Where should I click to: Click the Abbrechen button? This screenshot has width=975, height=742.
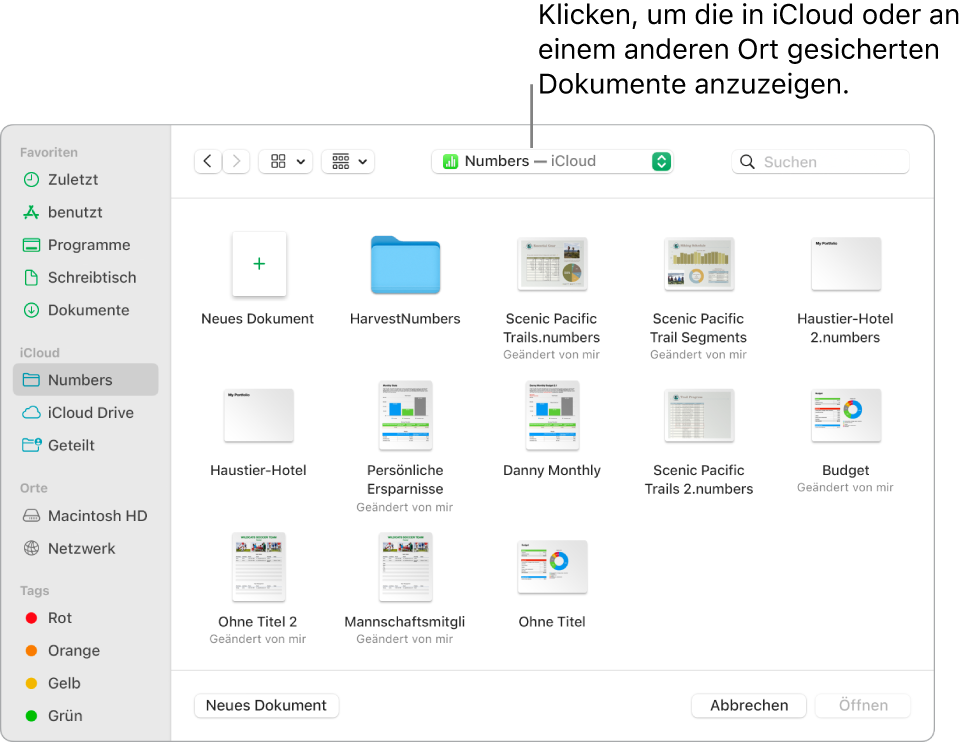(749, 706)
